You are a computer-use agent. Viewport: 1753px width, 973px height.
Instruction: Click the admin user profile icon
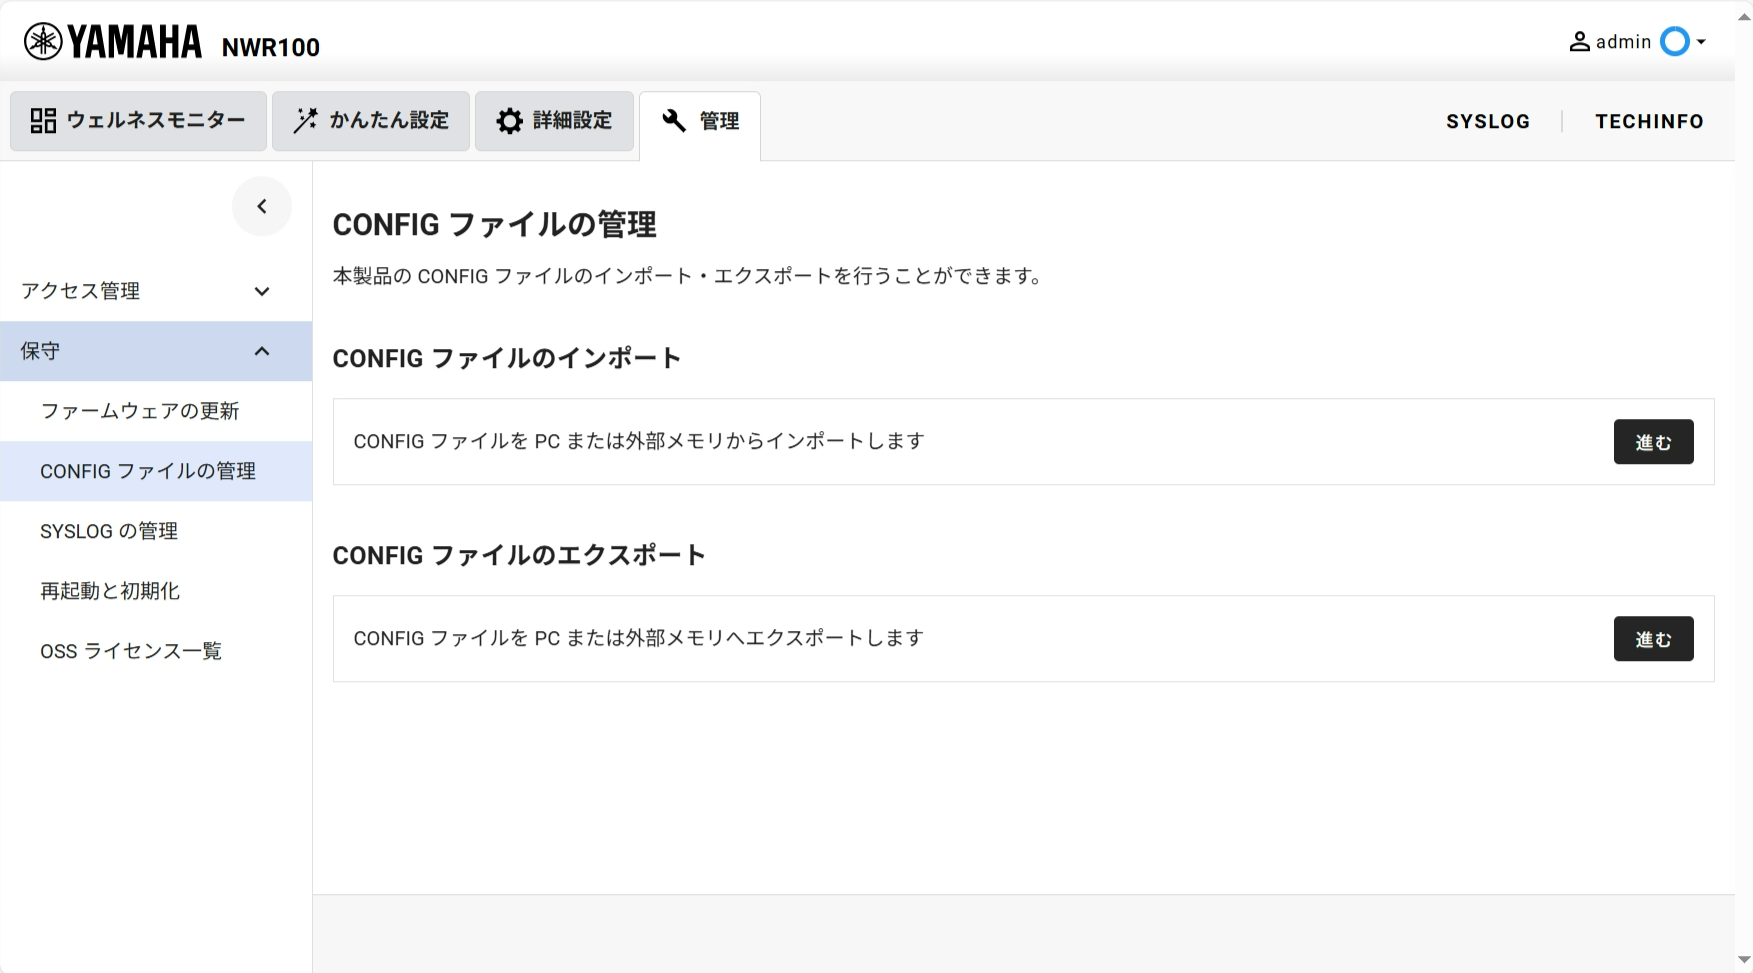pos(1579,42)
